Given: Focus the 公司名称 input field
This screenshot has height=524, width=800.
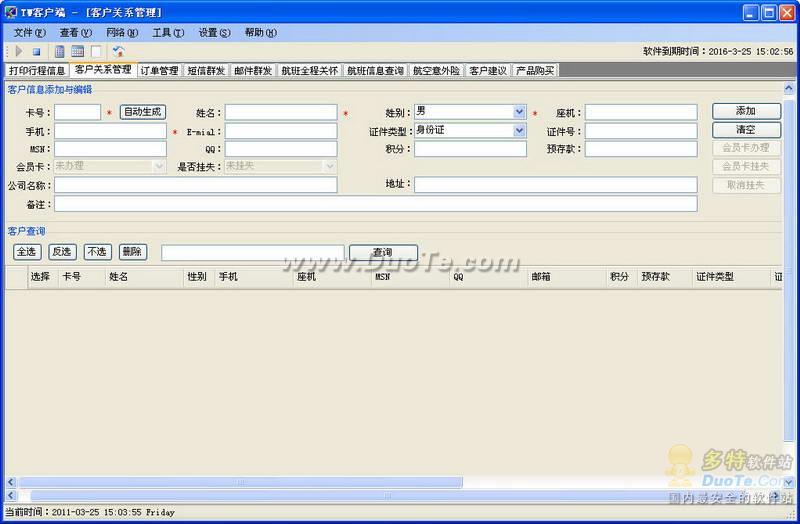Looking at the screenshot, I should point(196,185).
